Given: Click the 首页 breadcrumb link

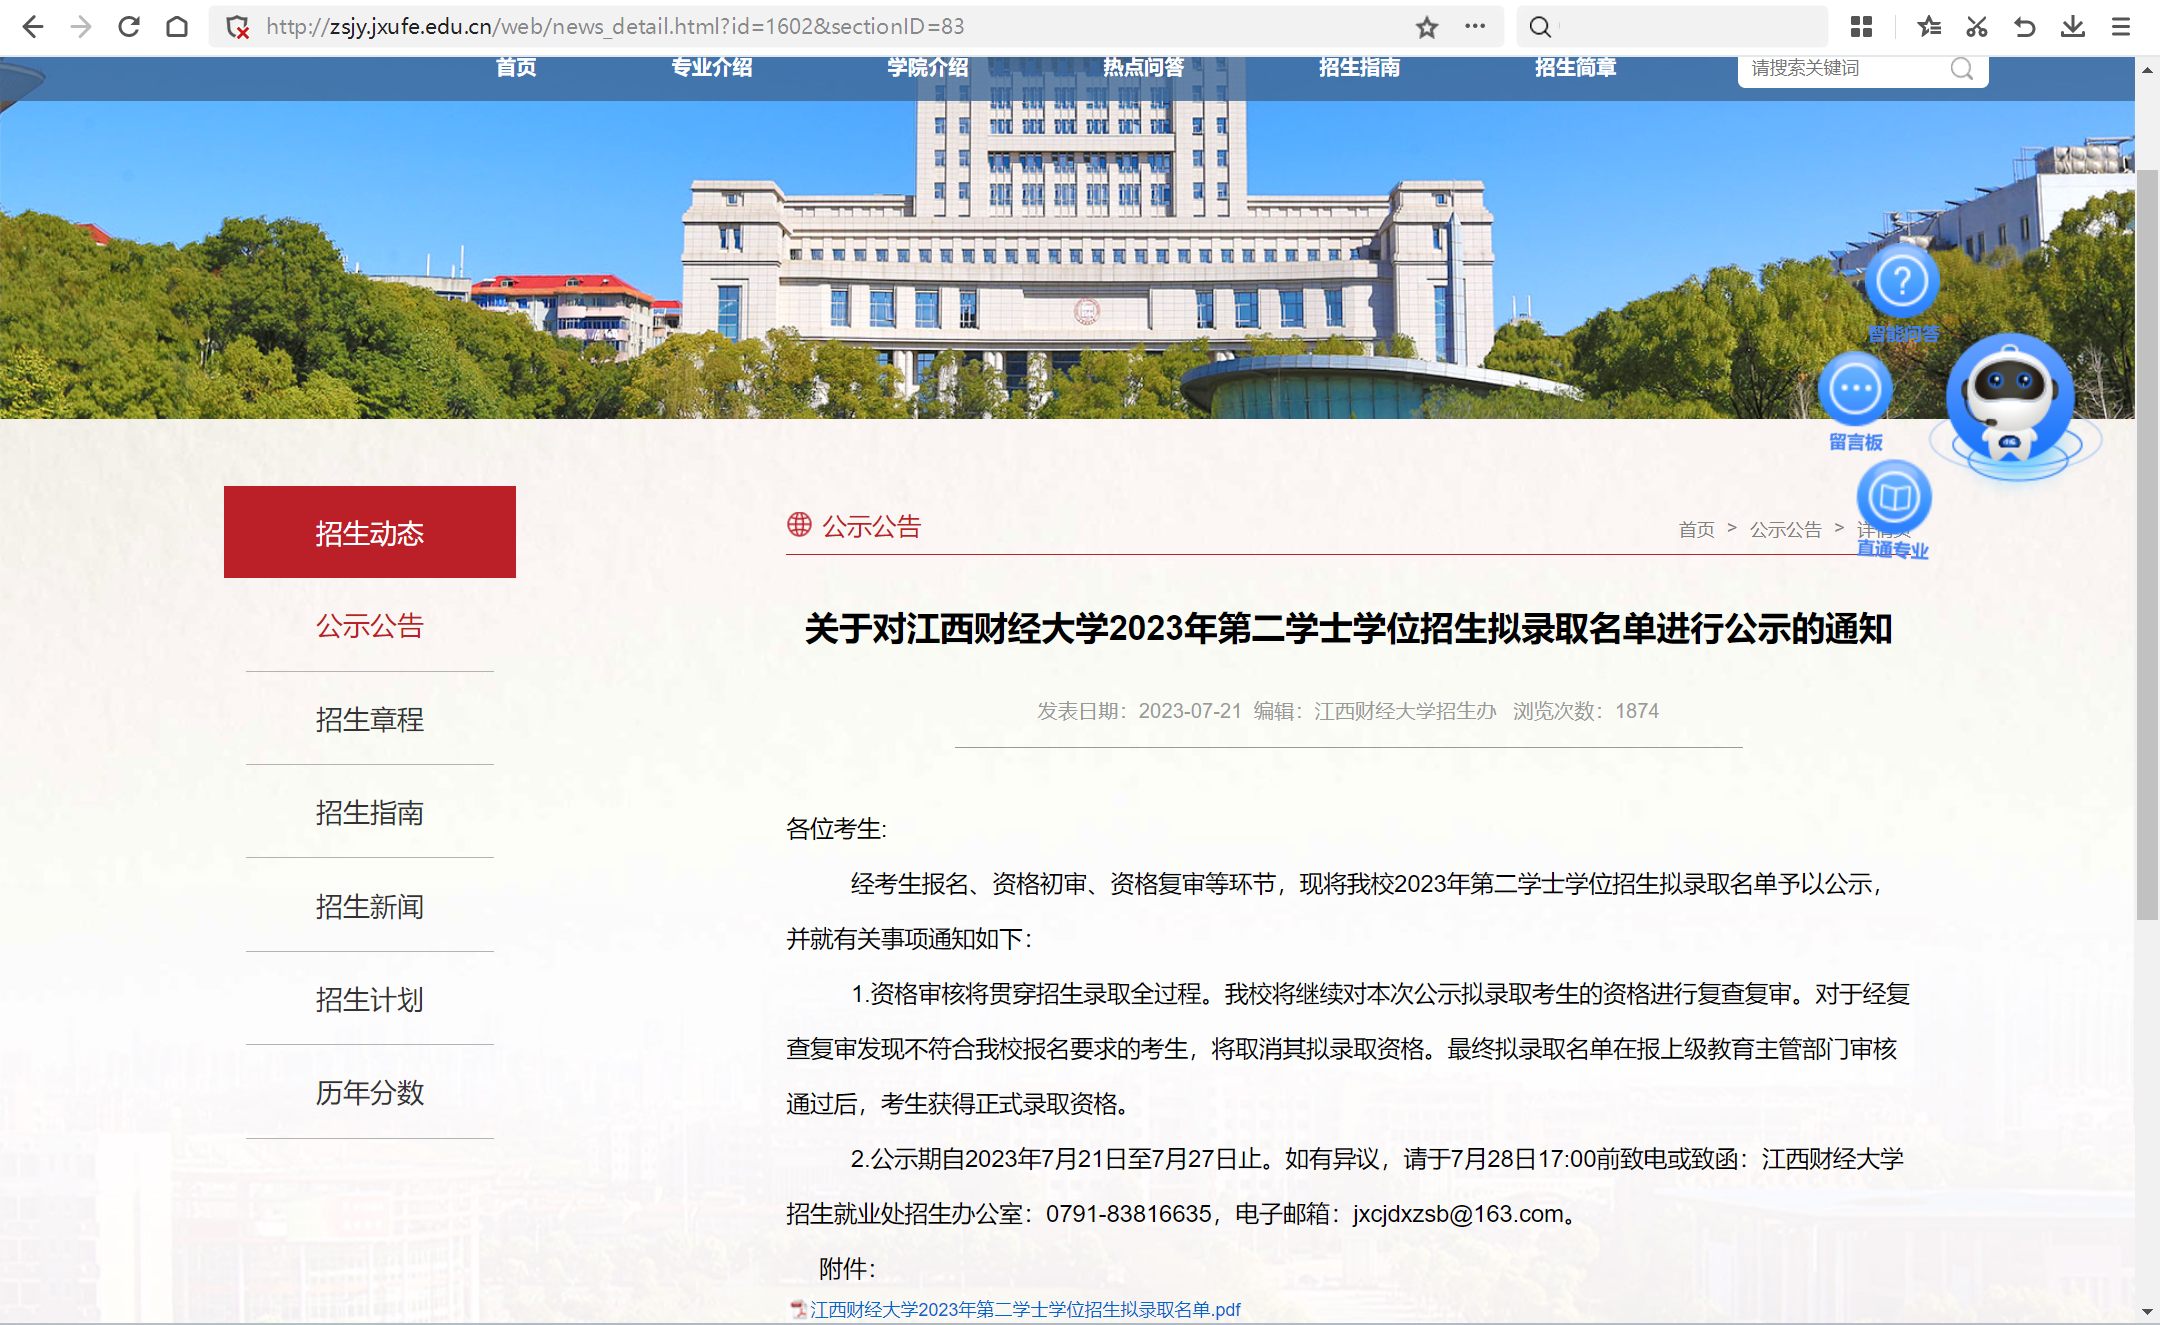Looking at the screenshot, I should pos(1695,529).
